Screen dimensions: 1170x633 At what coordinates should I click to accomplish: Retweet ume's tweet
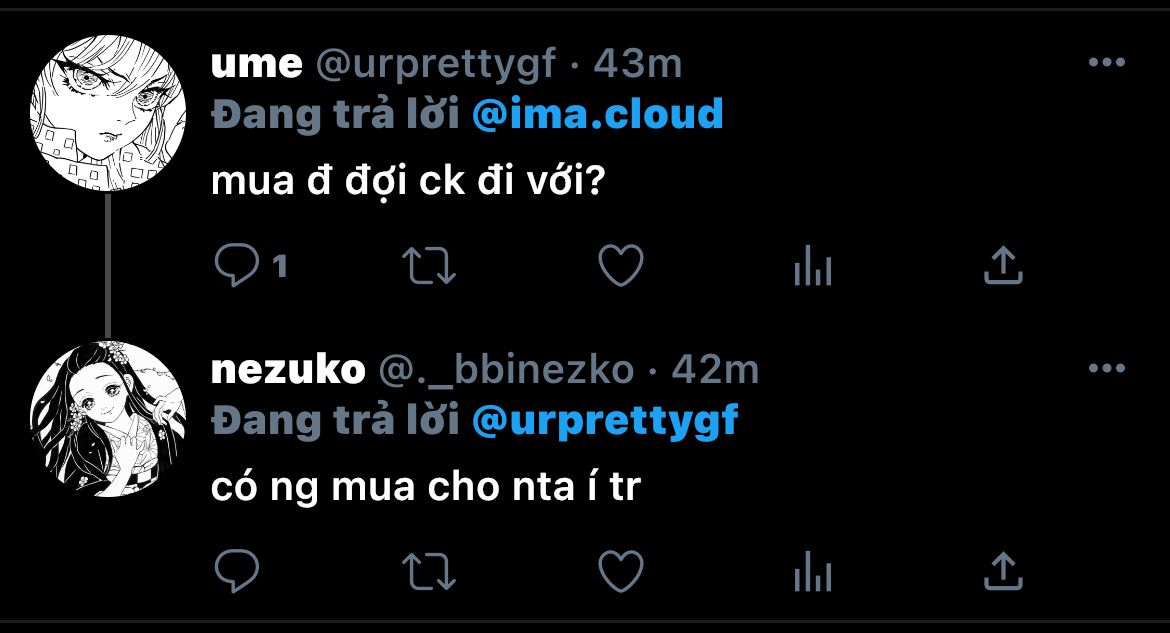pyautogui.click(x=429, y=265)
